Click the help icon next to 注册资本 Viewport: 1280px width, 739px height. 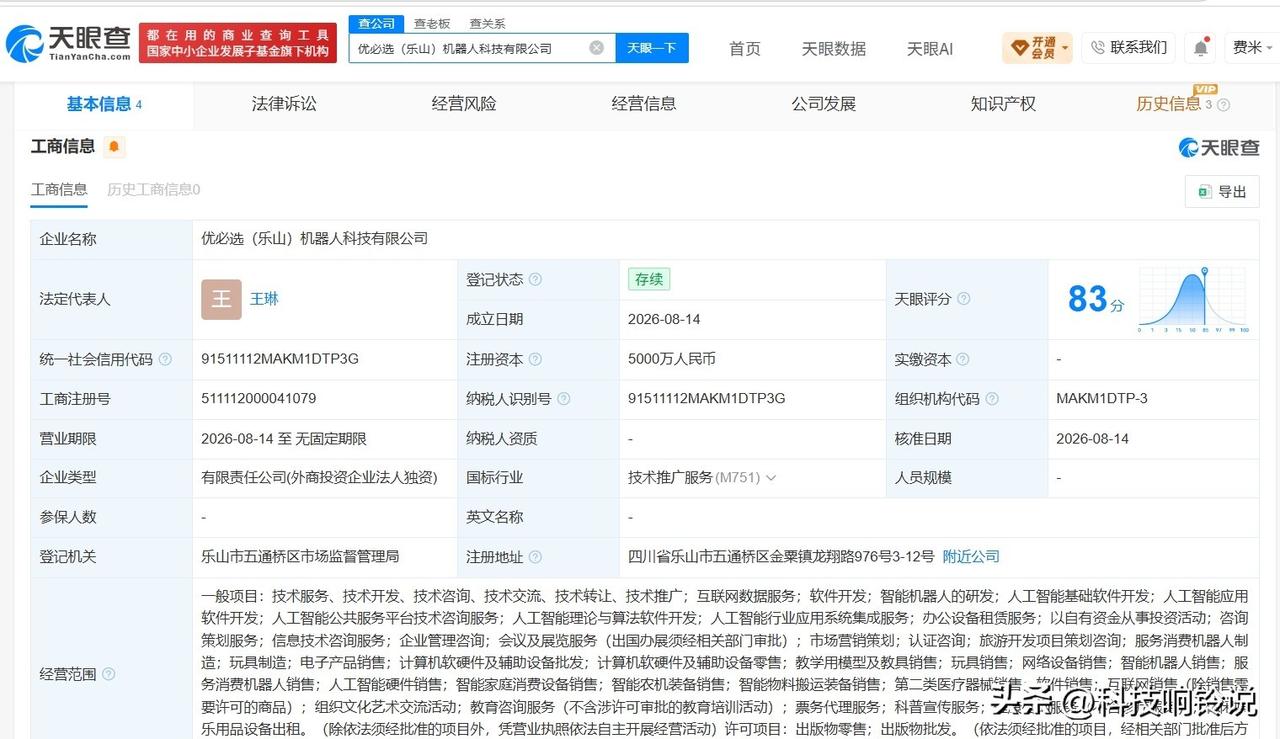(x=535, y=359)
